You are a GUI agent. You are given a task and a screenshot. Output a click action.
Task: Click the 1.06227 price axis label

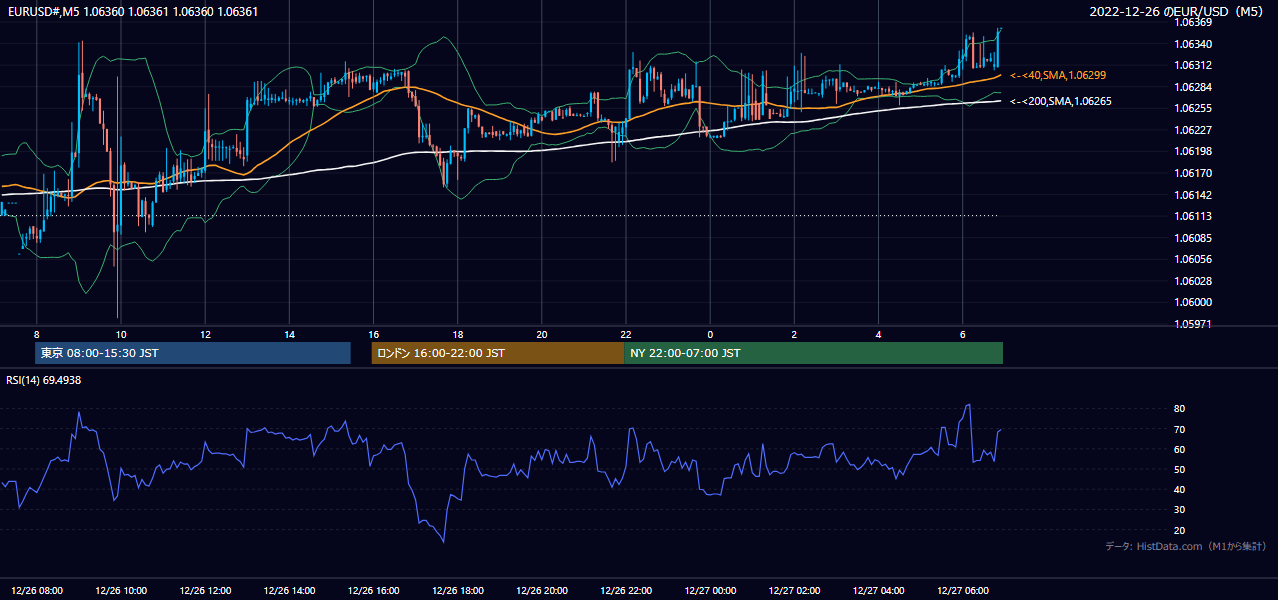coord(1193,130)
